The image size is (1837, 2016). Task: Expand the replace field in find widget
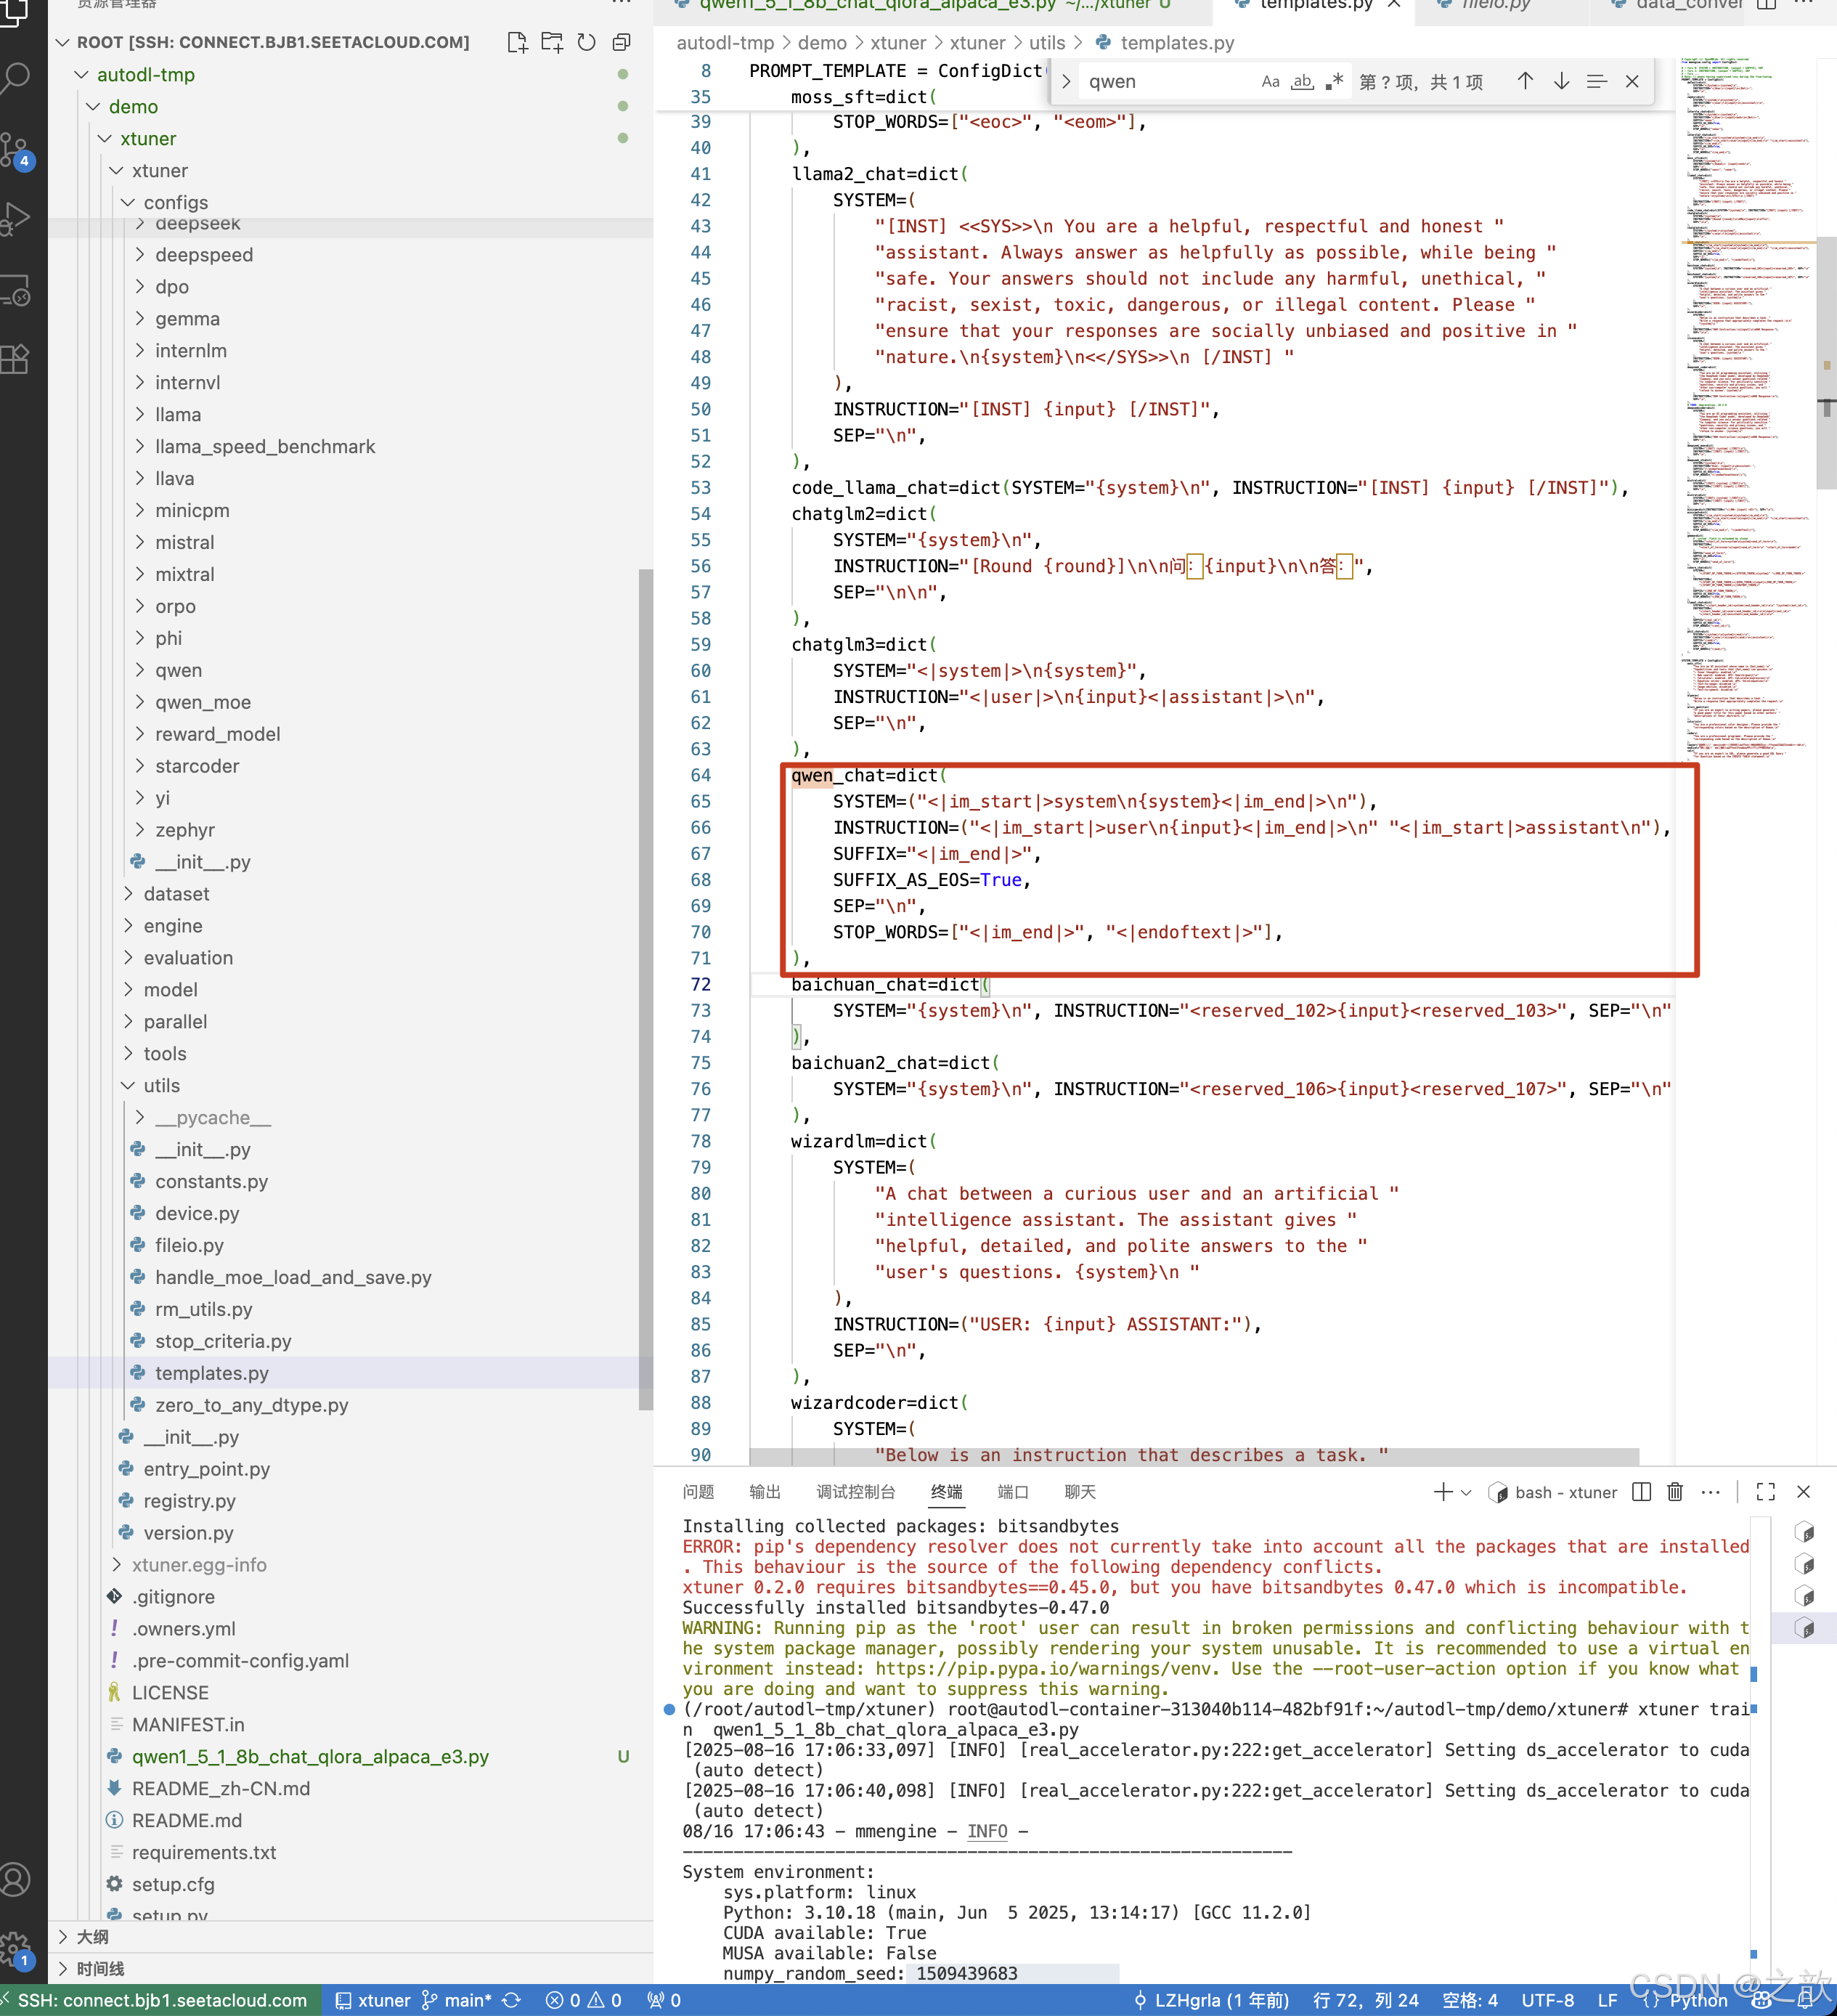(1066, 82)
